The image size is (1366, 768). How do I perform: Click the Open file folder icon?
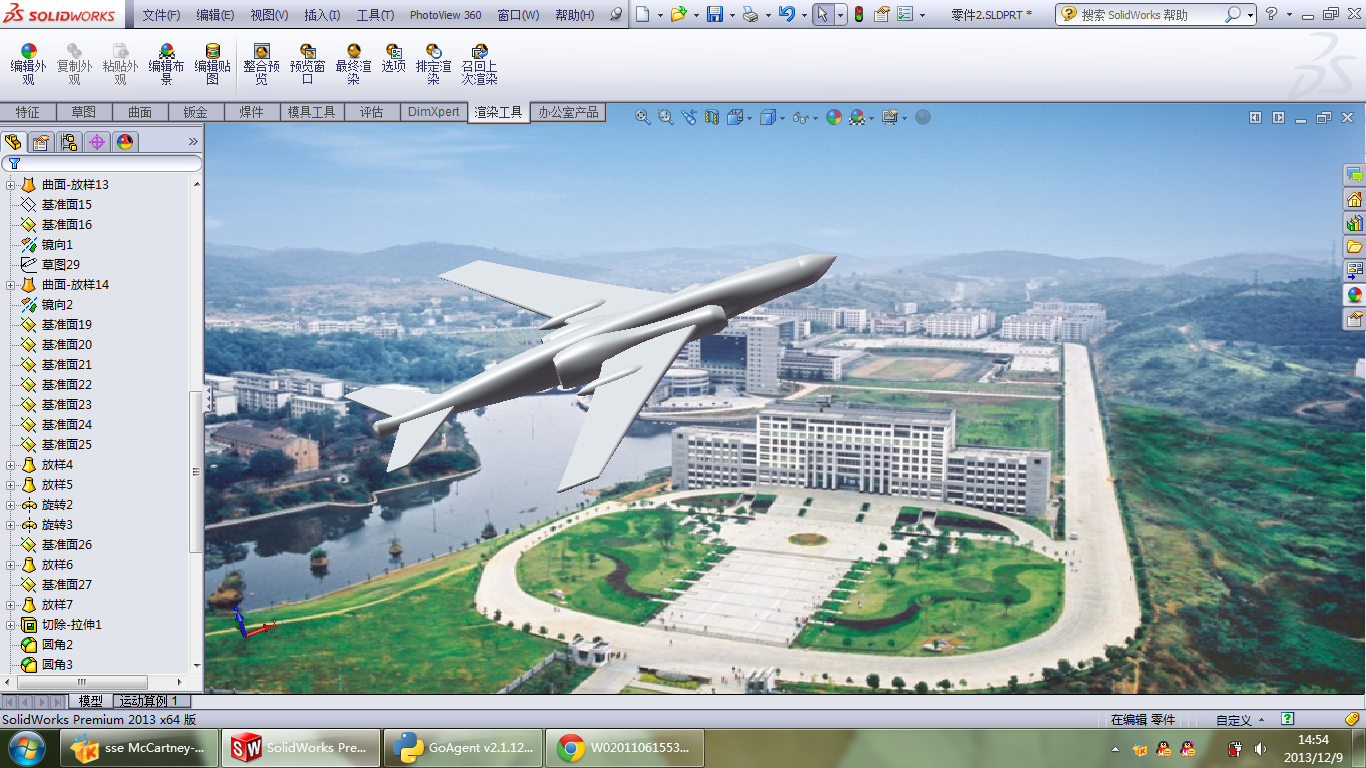click(679, 14)
